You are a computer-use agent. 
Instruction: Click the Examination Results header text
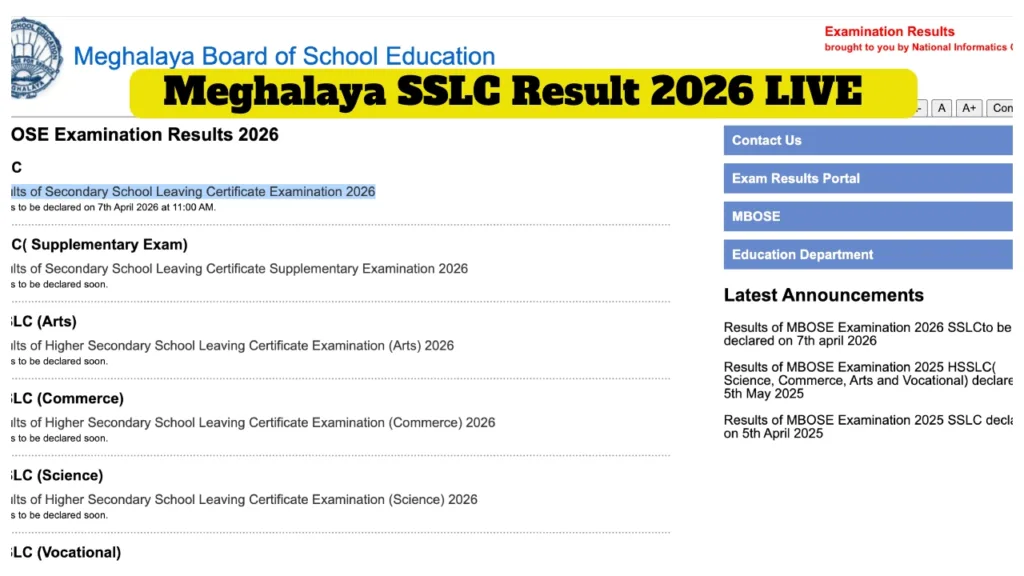tap(889, 31)
